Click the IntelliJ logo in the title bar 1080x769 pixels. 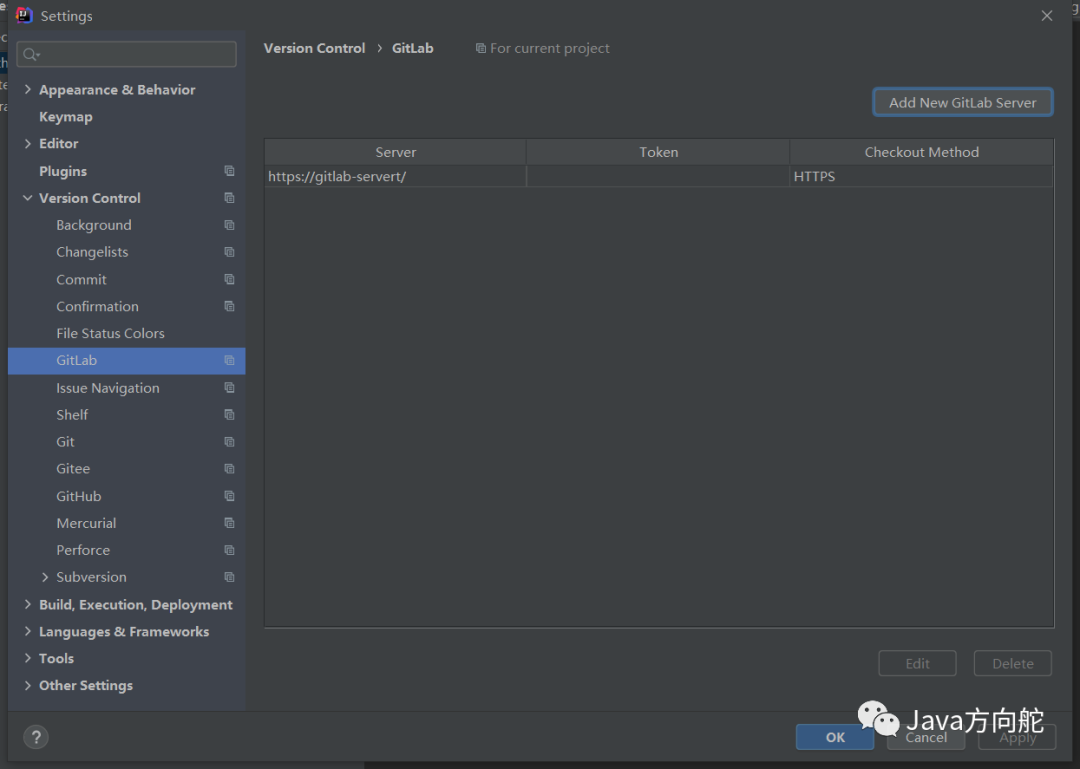pos(24,15)
